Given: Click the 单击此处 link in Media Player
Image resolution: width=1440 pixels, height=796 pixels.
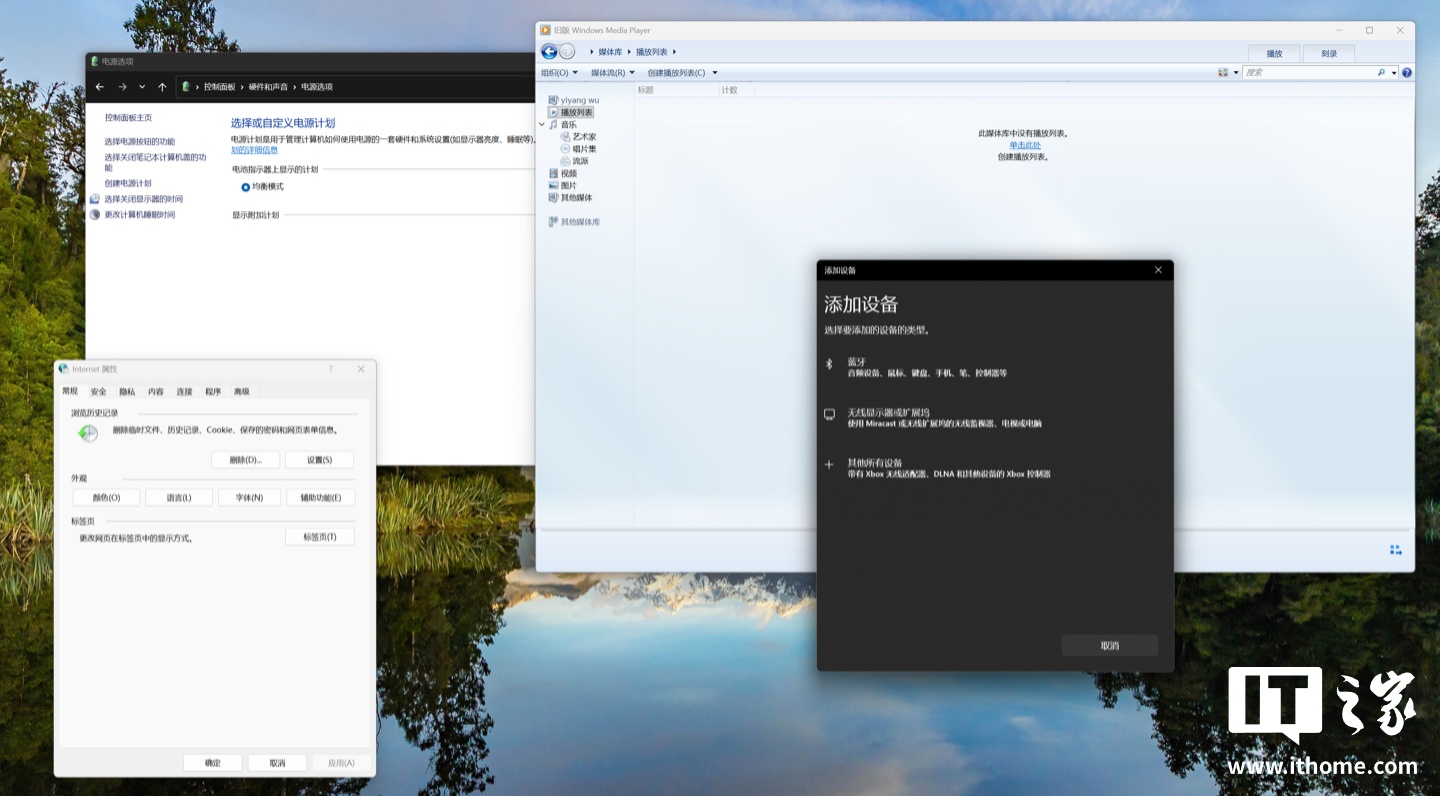Looking at the screenshot, I should pos(1025,145).
